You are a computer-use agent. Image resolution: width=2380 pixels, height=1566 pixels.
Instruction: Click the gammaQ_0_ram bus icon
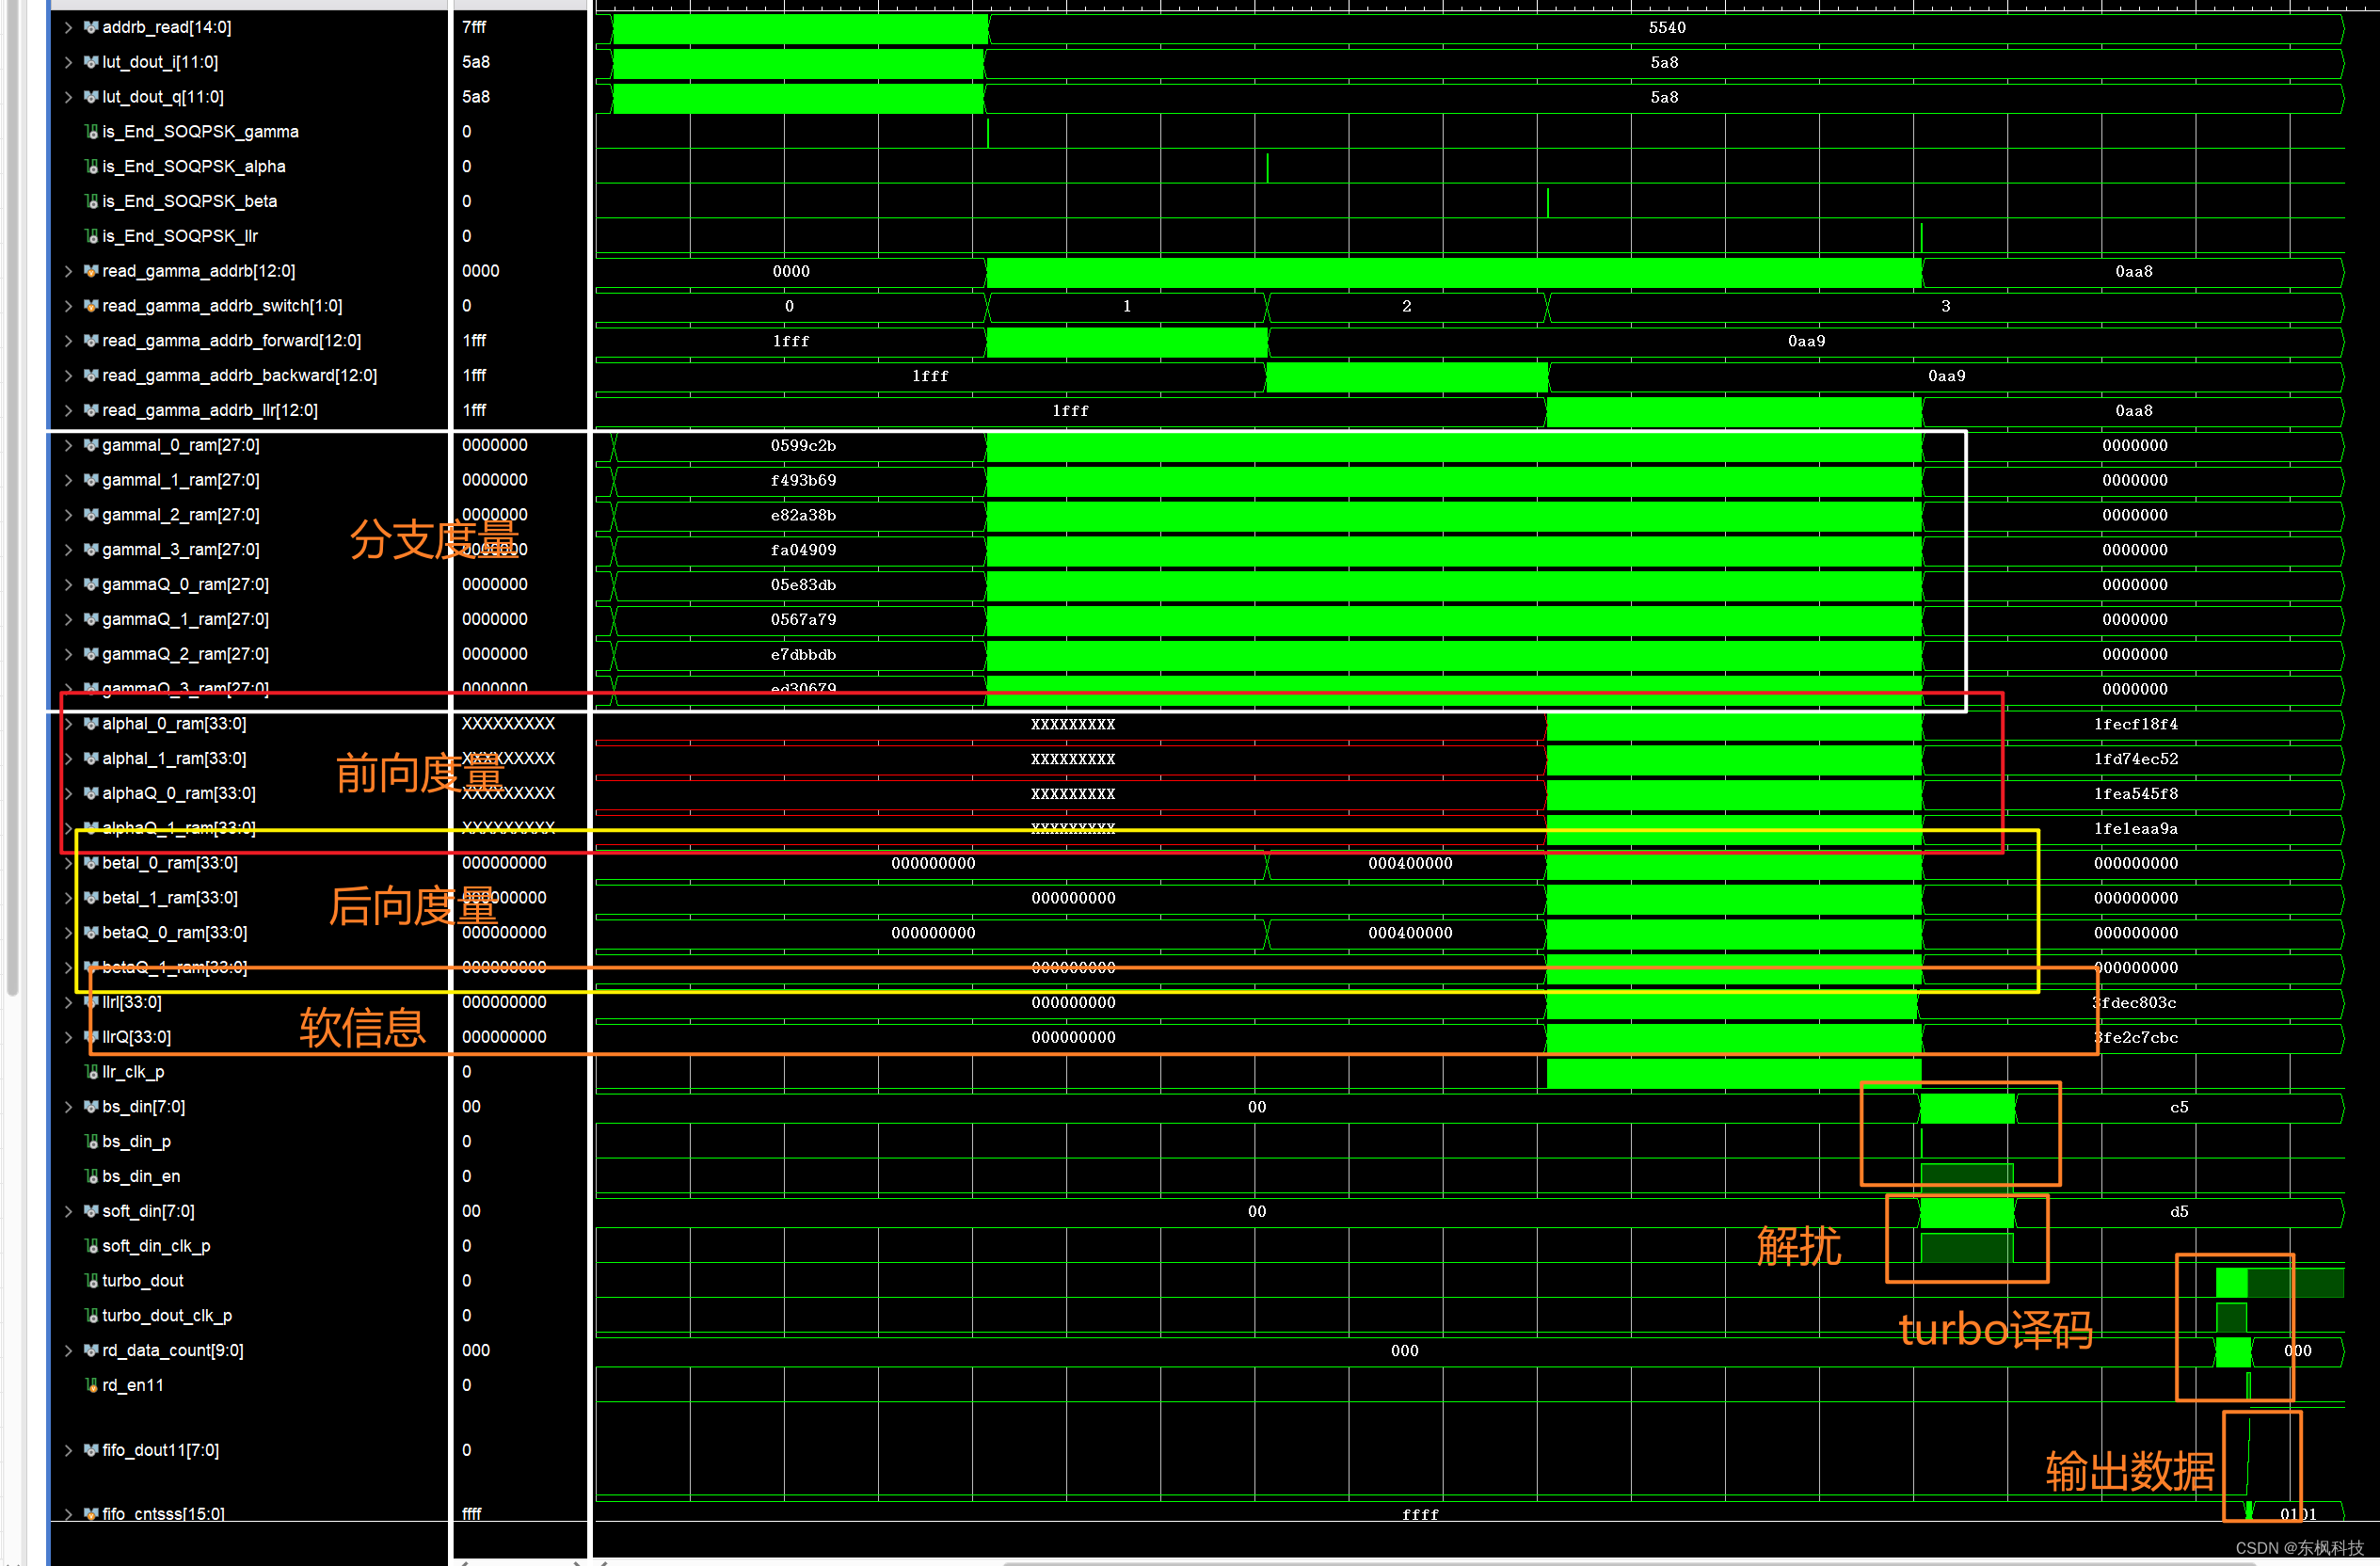[91, 585]
